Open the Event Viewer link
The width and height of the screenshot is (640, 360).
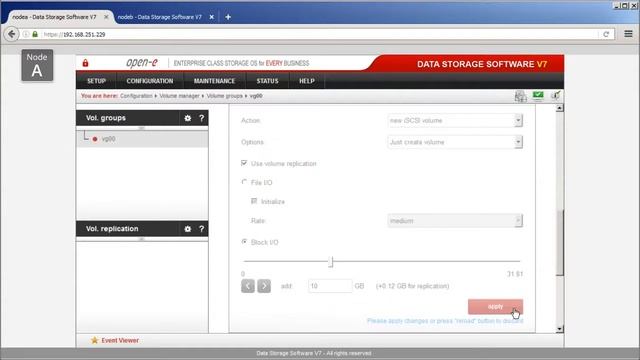[x=120, y=340]
